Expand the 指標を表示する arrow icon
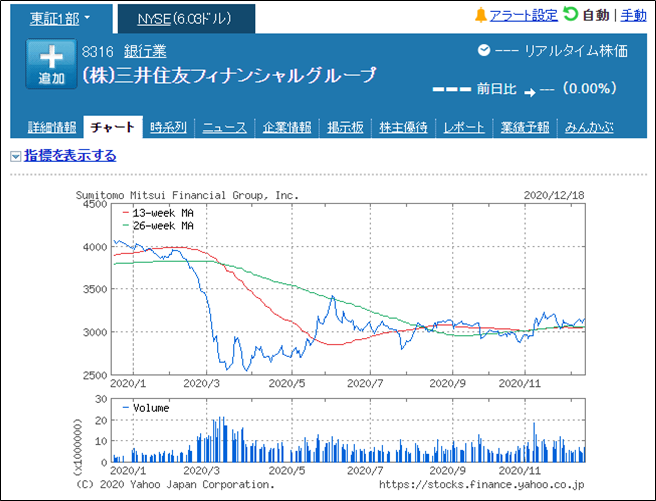This screenshot has width=656, height=501. [x=15, y=156]
